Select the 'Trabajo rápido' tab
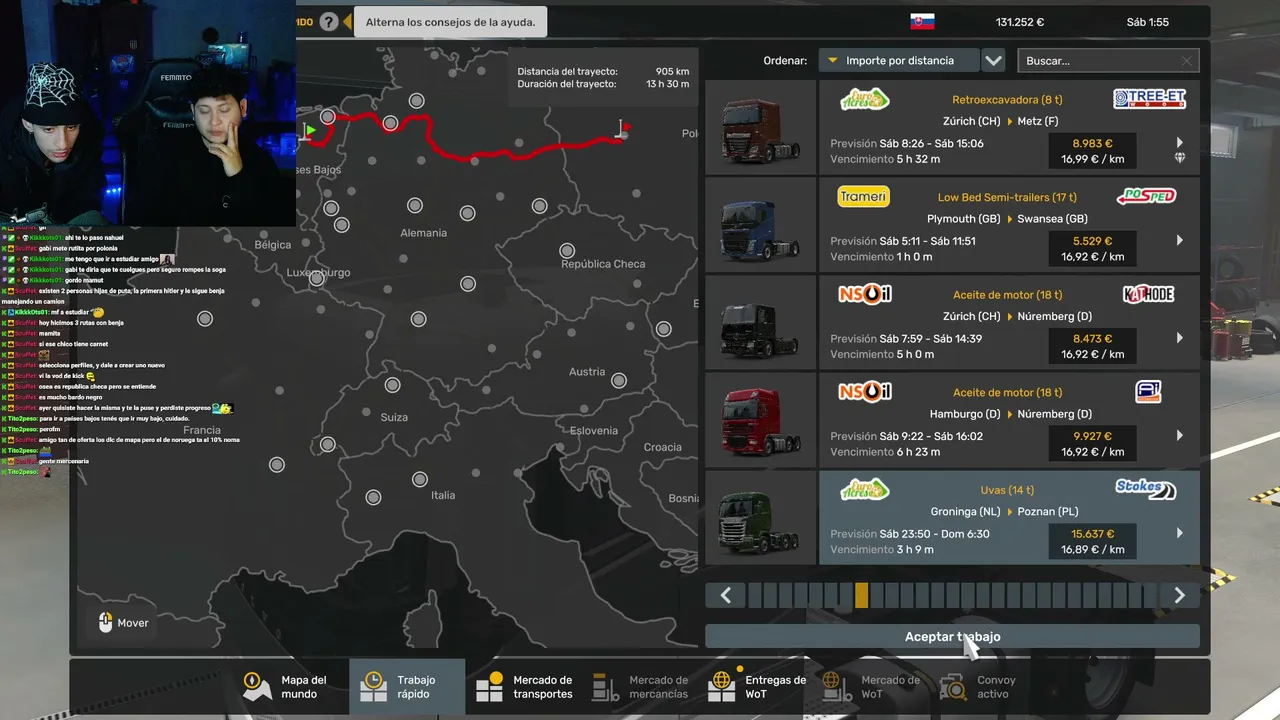 [x=407, y=687]
